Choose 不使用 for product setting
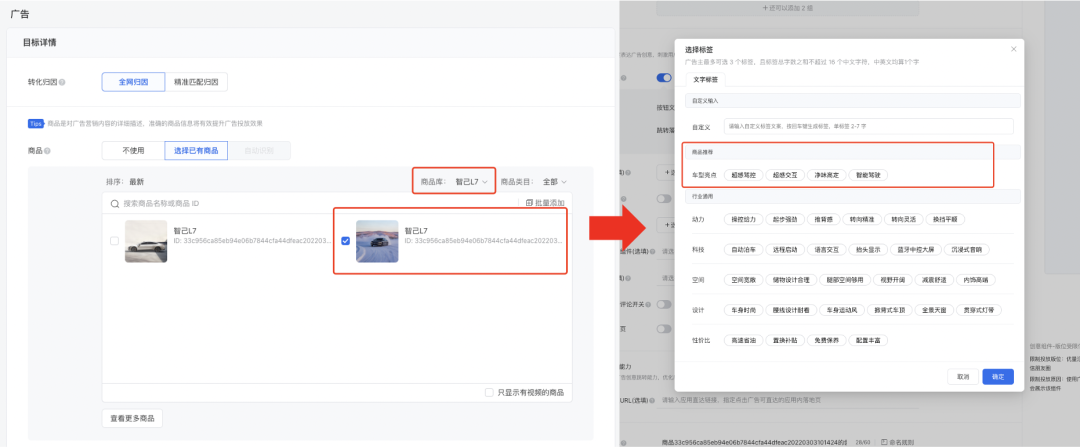1080x448 pixels. click(x=133, y=150)
